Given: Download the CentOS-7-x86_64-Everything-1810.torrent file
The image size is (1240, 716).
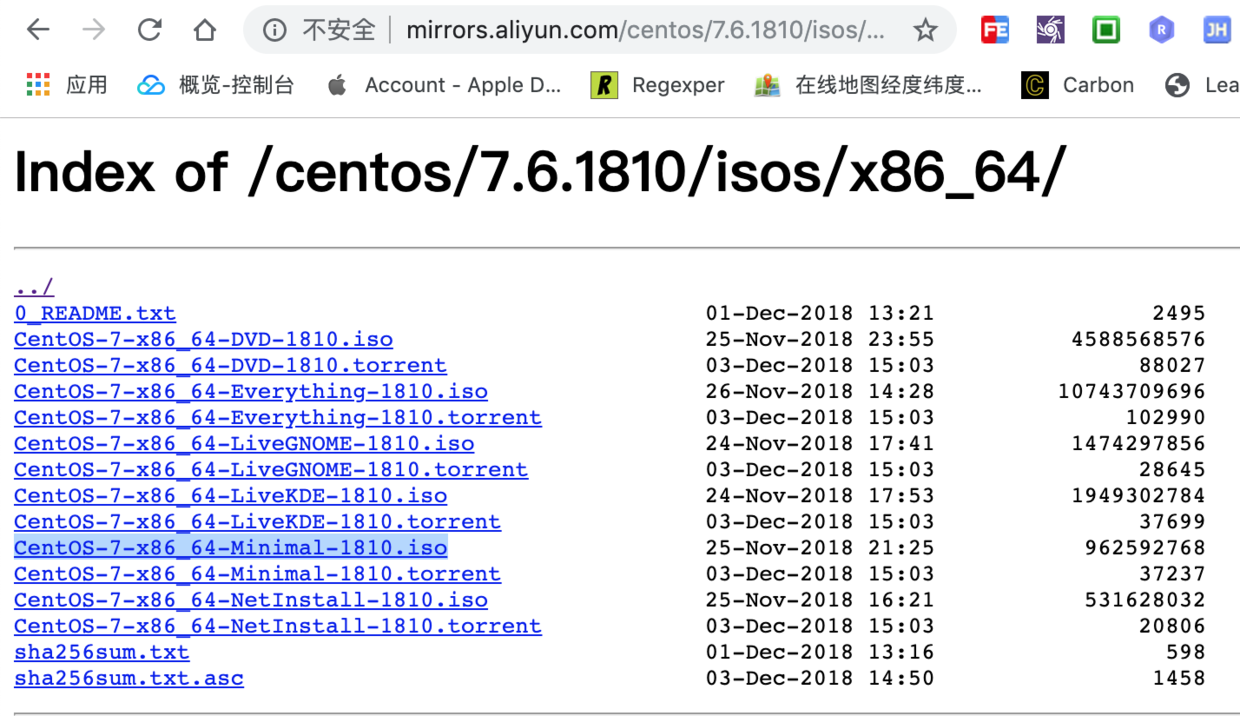Looking at the screenshot, I should (x=277, y=417).
